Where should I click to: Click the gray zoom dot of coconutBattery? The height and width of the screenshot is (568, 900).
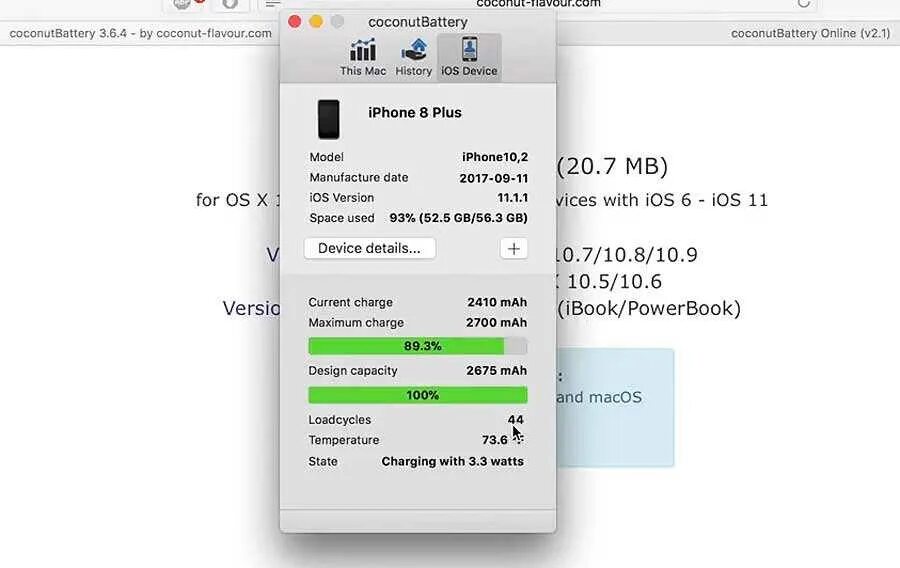click(338, 22)
